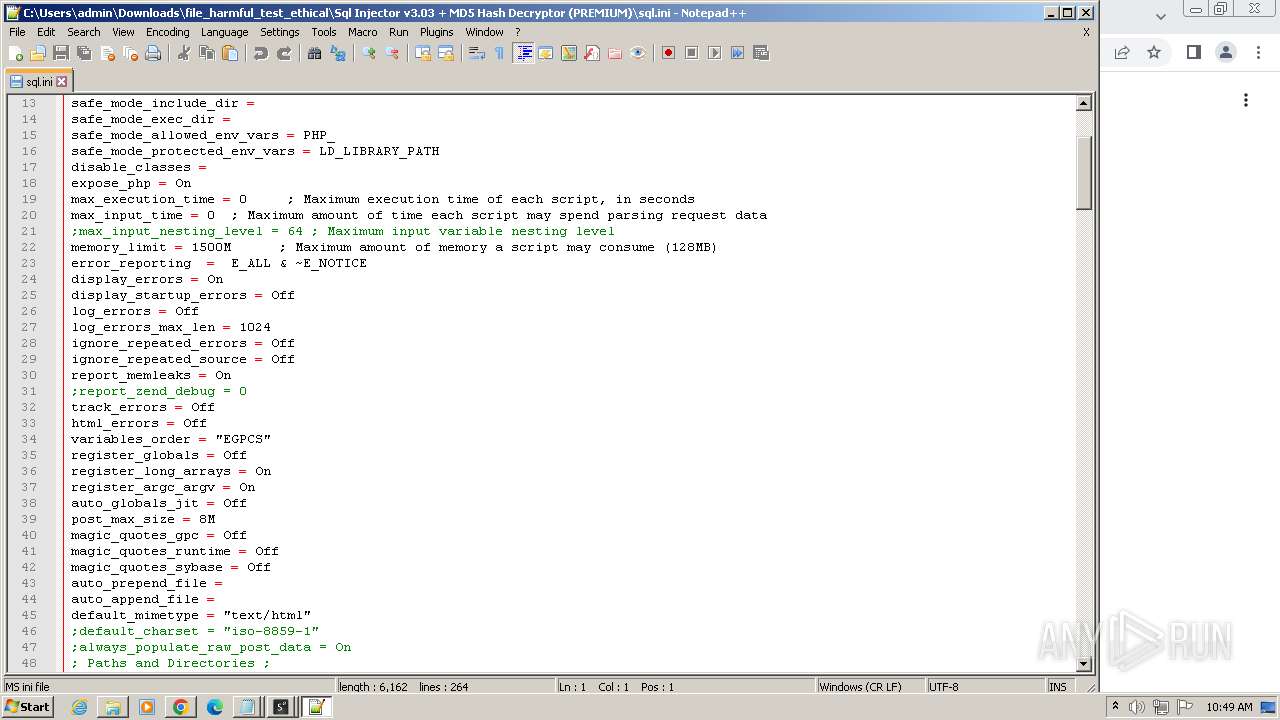Toggle indent guide display
The image size is (1280, 720).
tap(523, 53)
